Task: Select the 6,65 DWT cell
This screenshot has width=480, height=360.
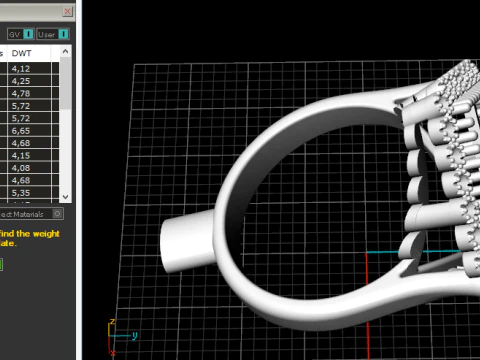Action: [29, 131]
